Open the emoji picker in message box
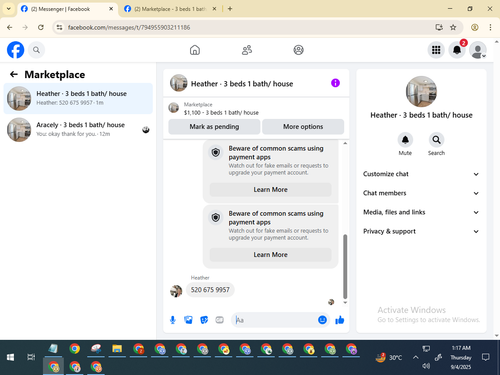500x375 pixels. tap(322, 320)
